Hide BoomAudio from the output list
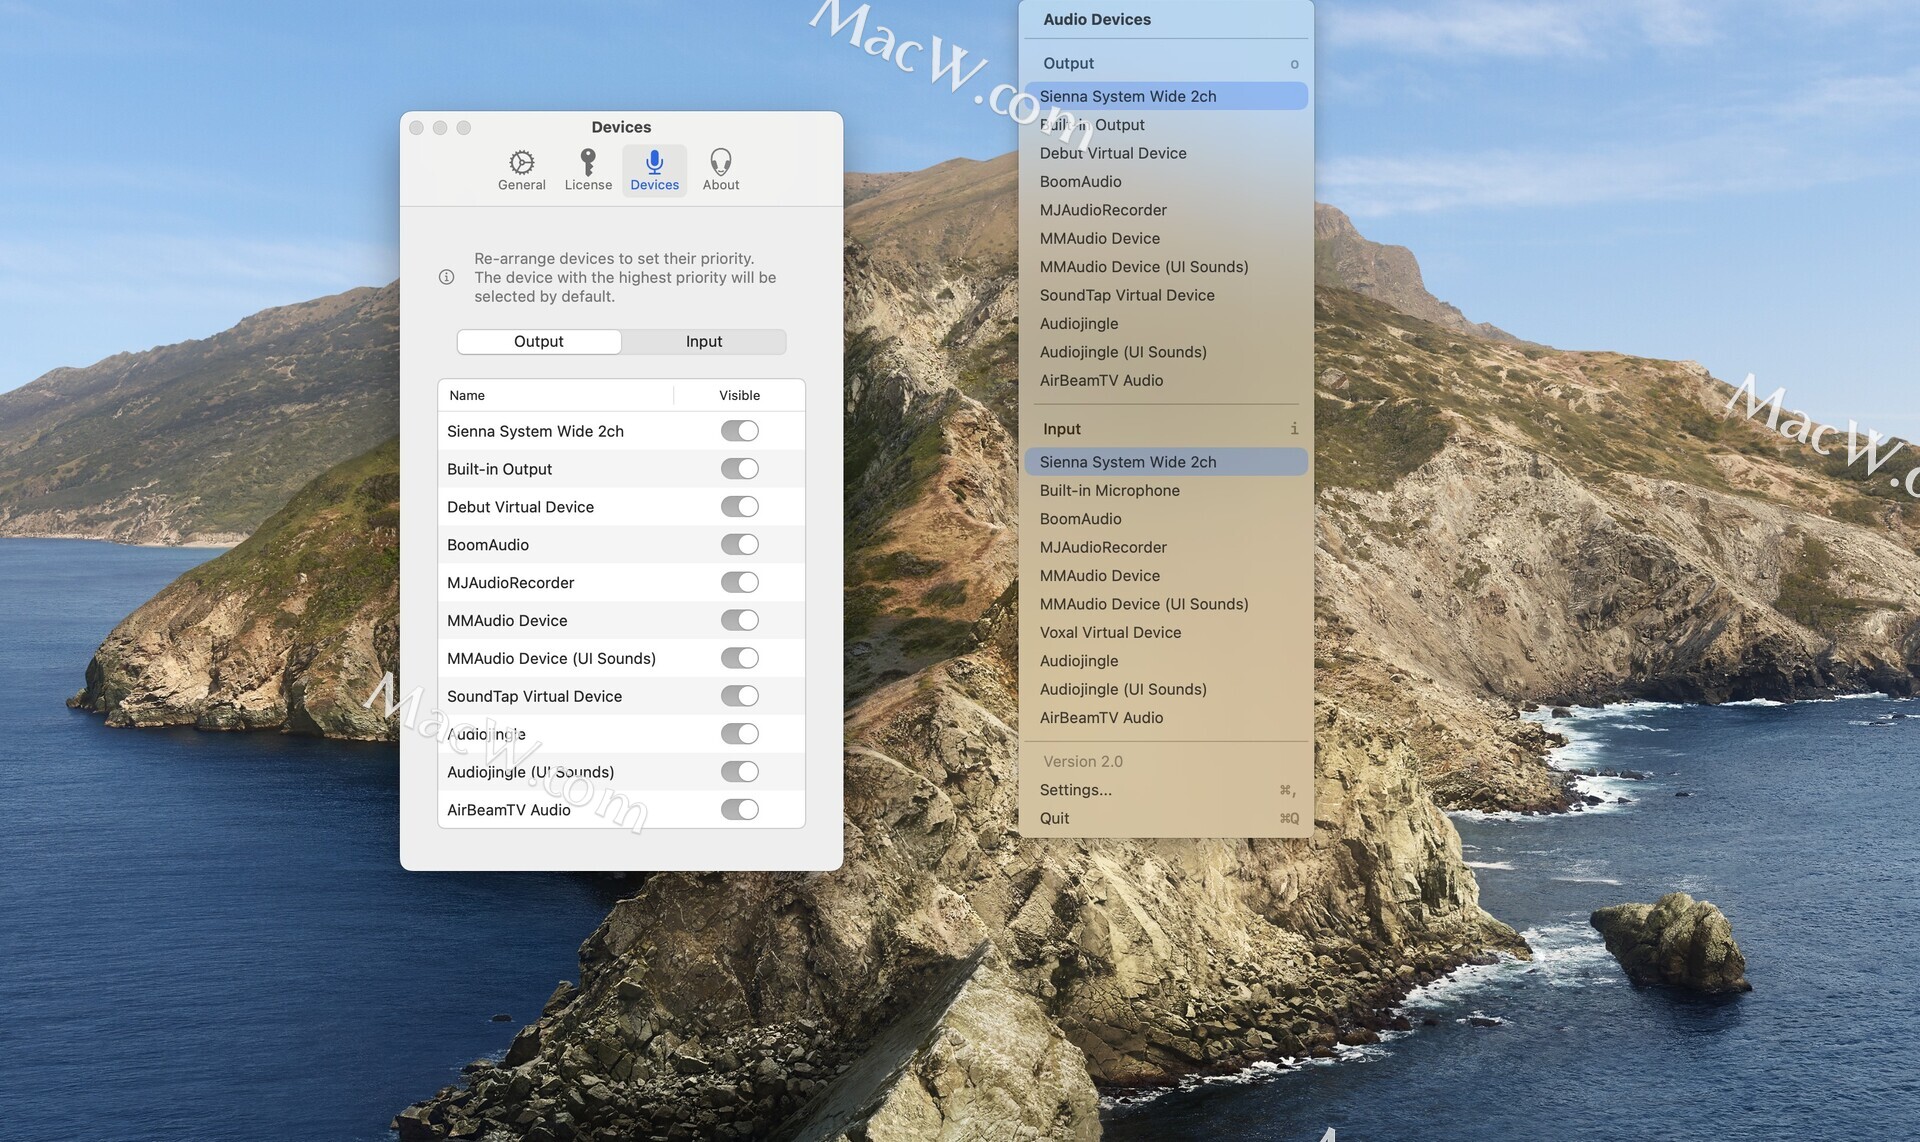This screenshot has height=1142, width=1920. coord(739,545)
